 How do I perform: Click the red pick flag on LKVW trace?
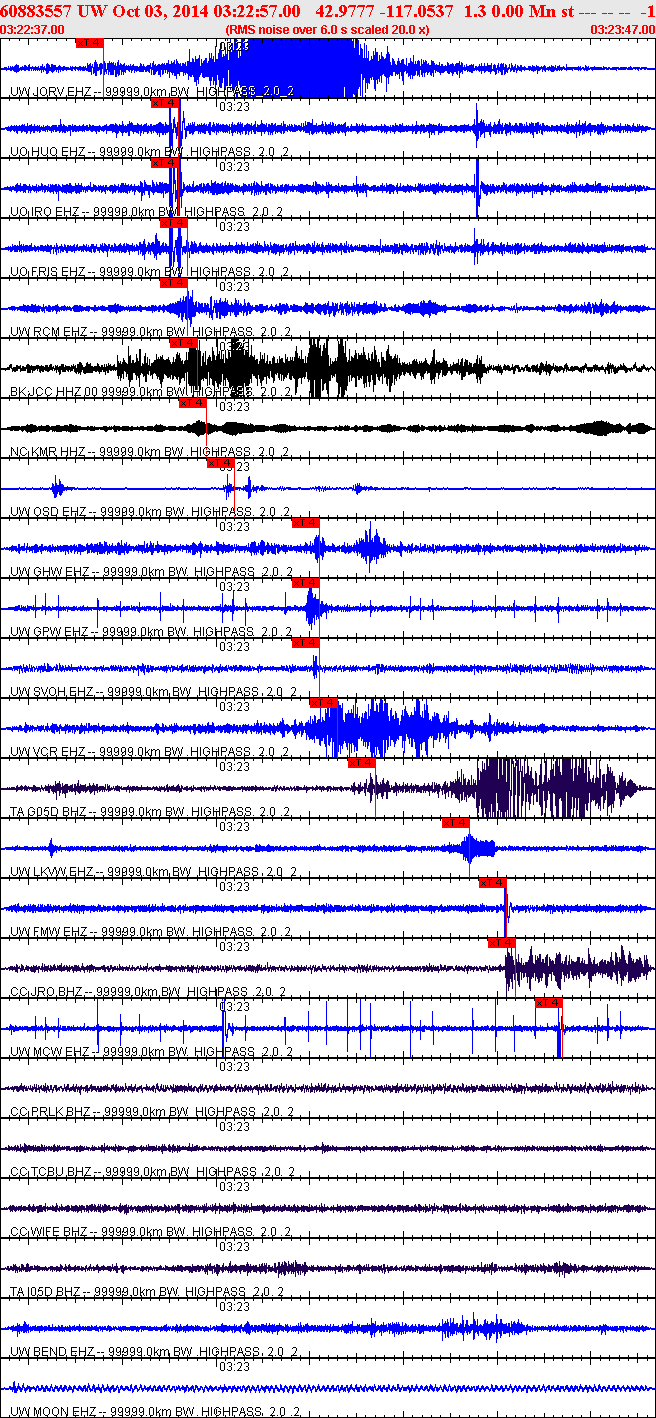tap(456, 822)
